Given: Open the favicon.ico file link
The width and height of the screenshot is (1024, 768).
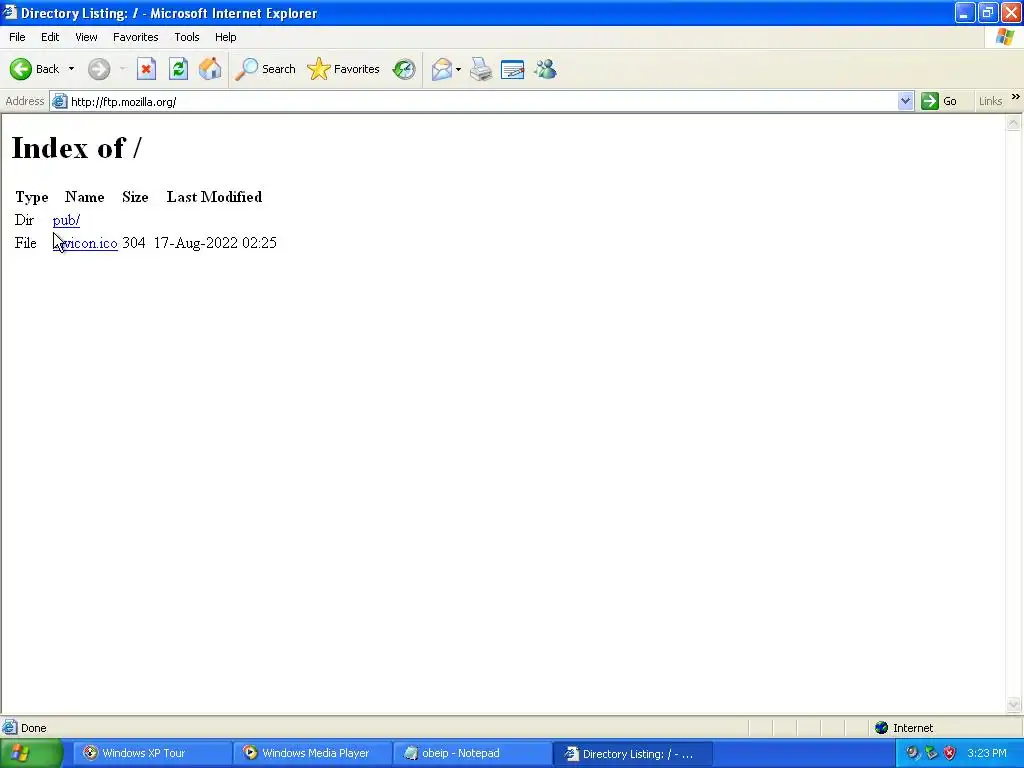Looking at the screenshot, I should 85,243.
